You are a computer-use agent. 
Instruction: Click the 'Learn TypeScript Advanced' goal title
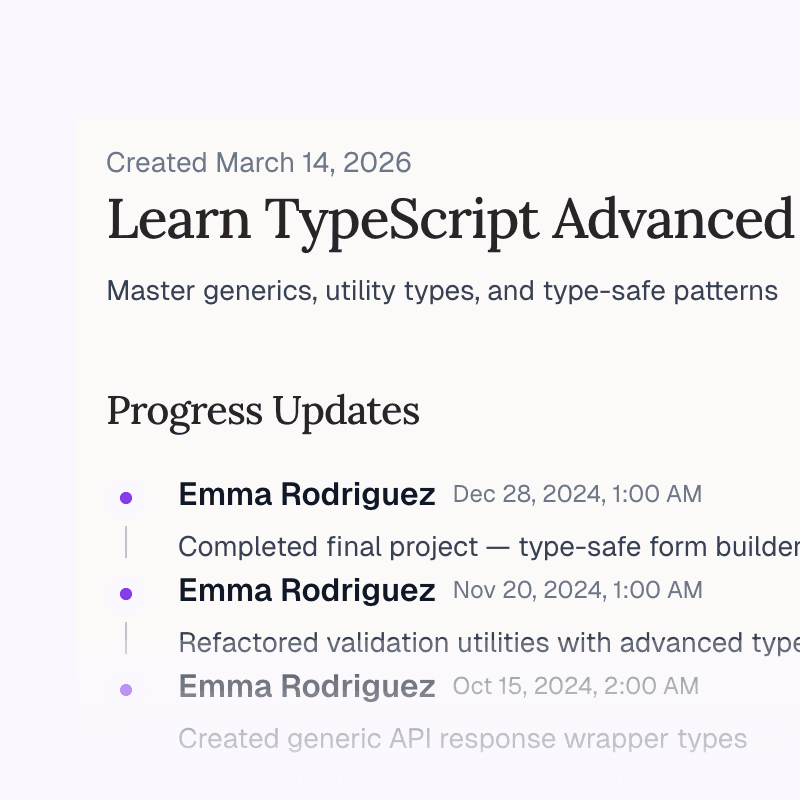[x=450, y=218]
